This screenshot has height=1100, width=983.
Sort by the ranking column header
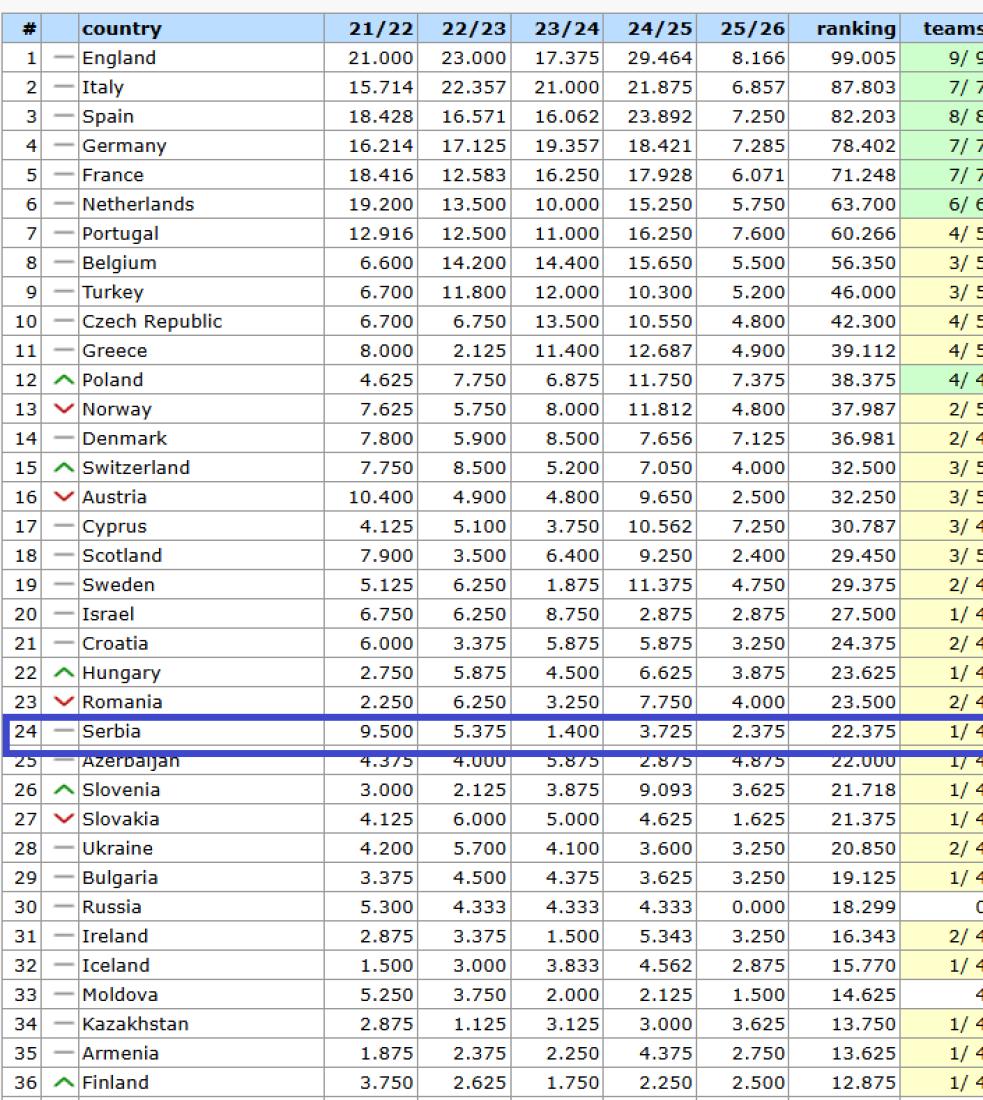[x=855, y=29]
